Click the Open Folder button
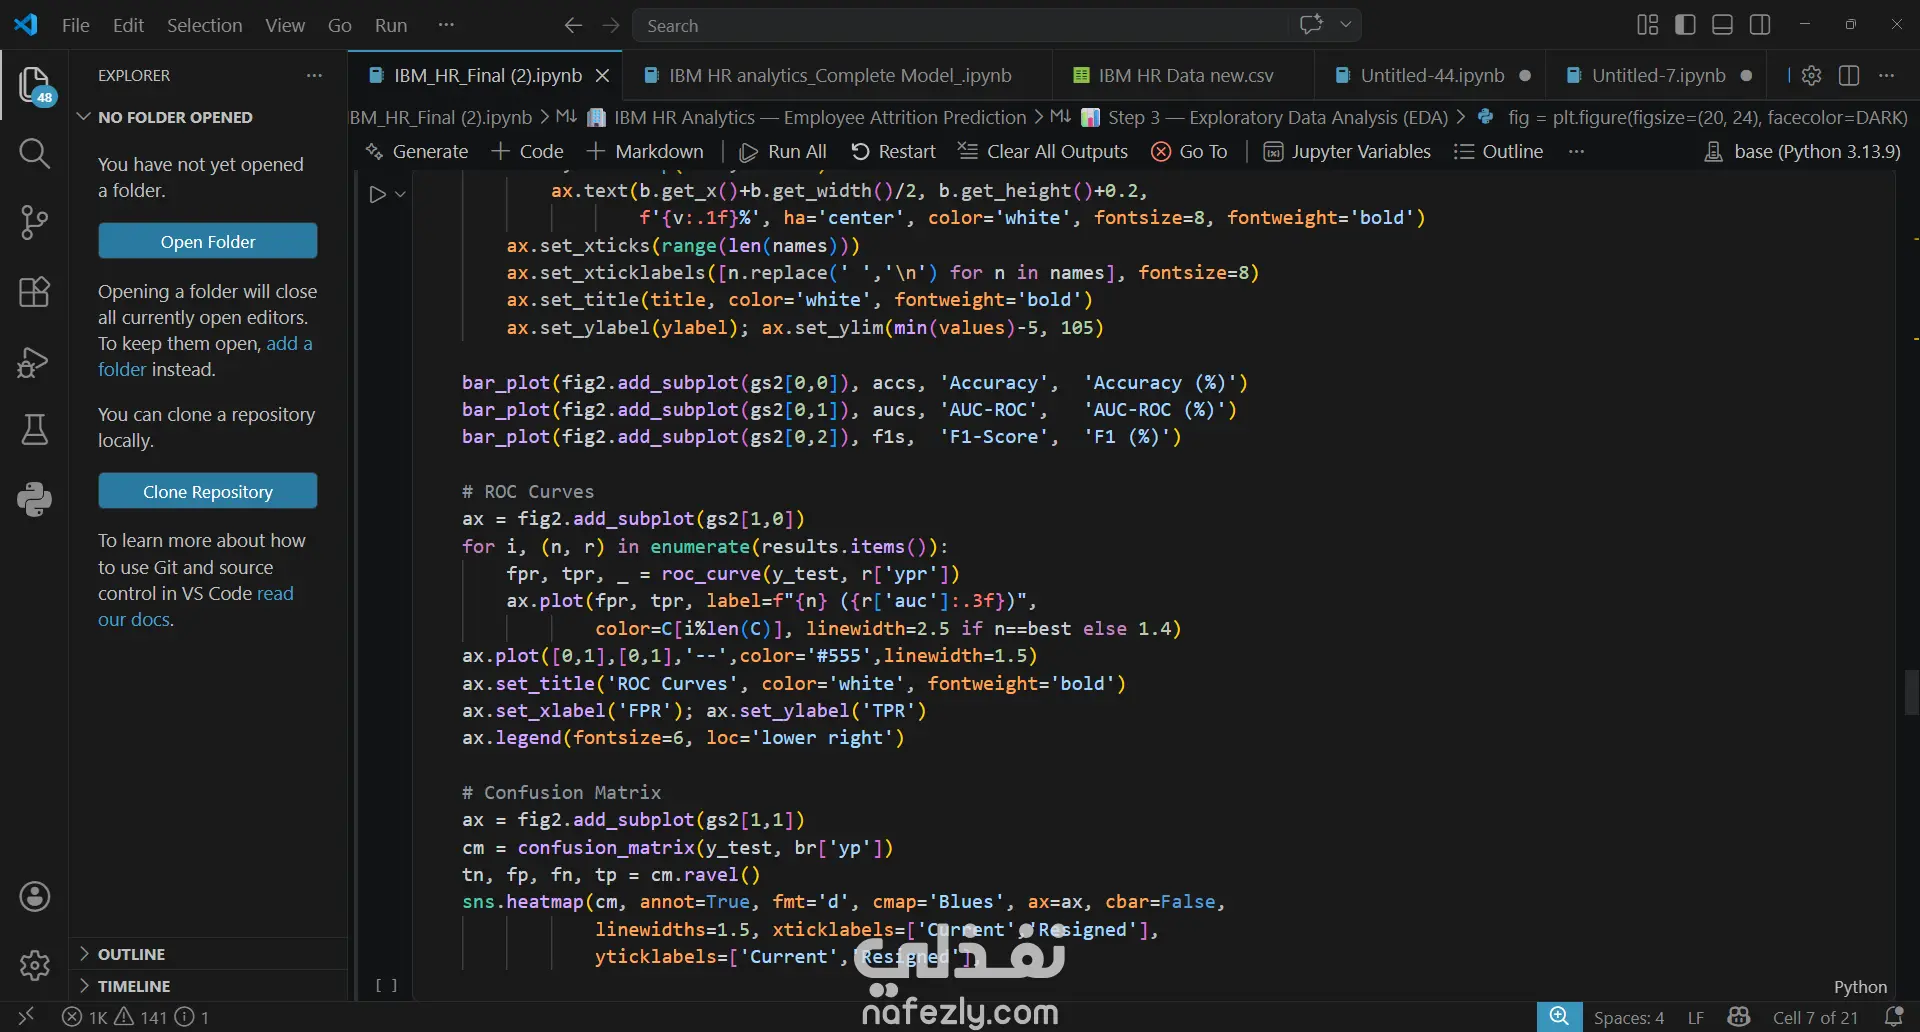Screen dimensions: 1920x1032 point(208,241)
